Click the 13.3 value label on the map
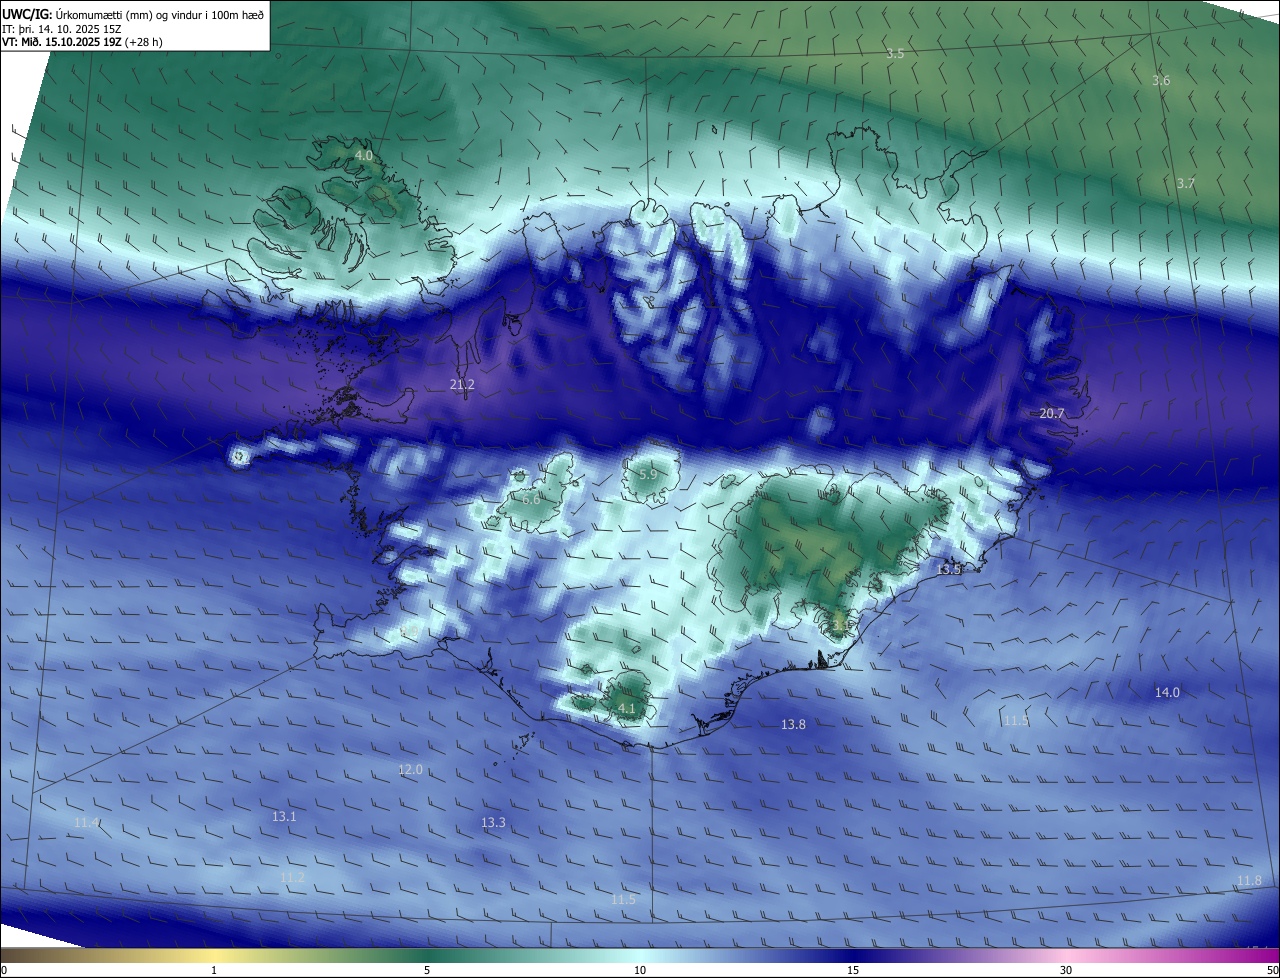The height and width of the screenshot is (978, 1280). point(493,822)
